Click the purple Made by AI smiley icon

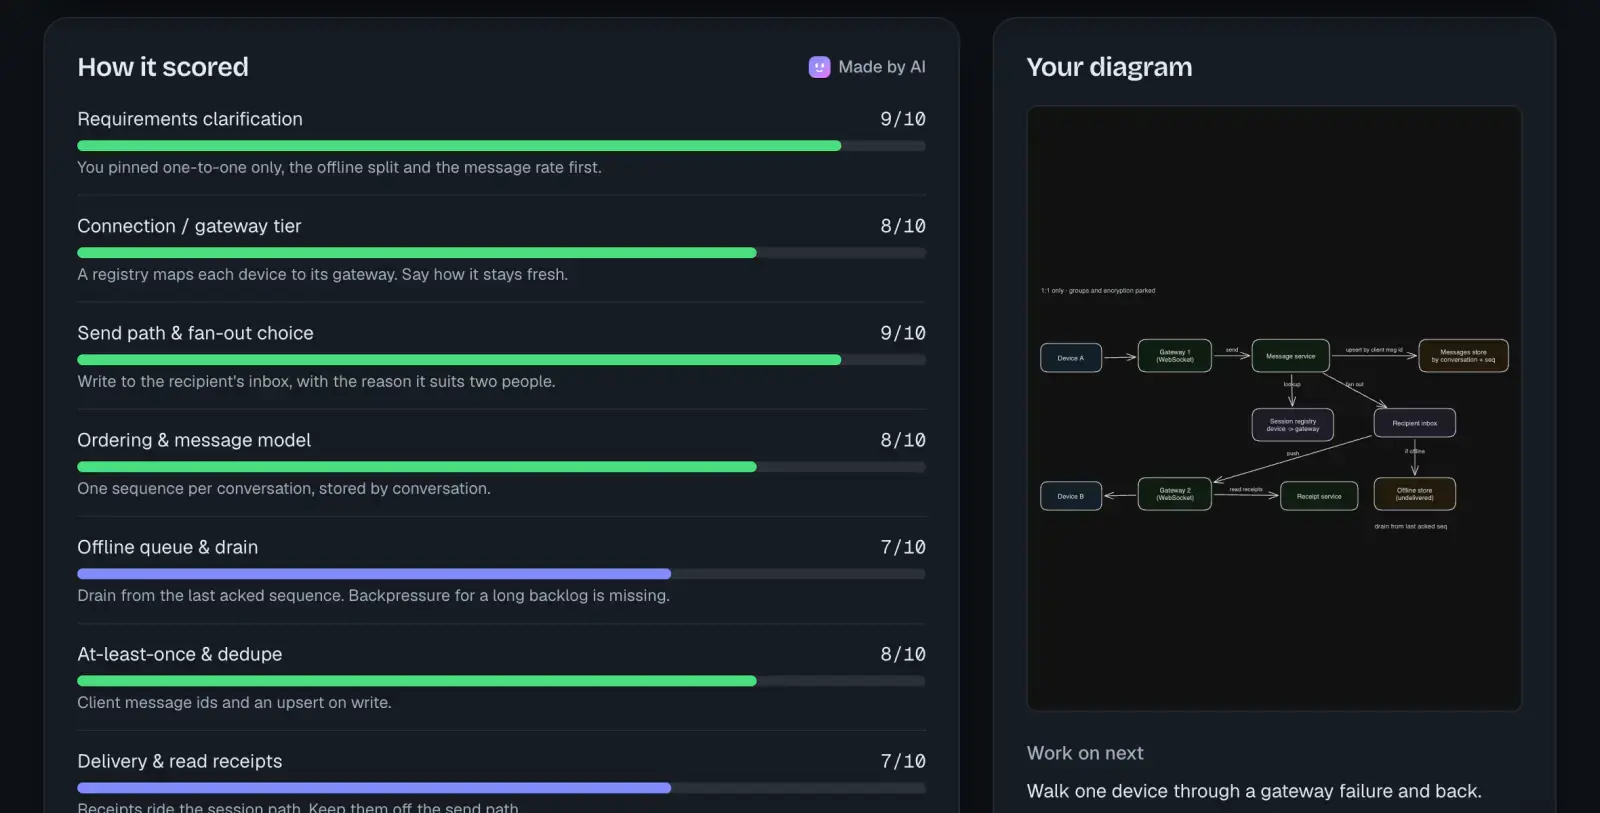tap(819, 67)
